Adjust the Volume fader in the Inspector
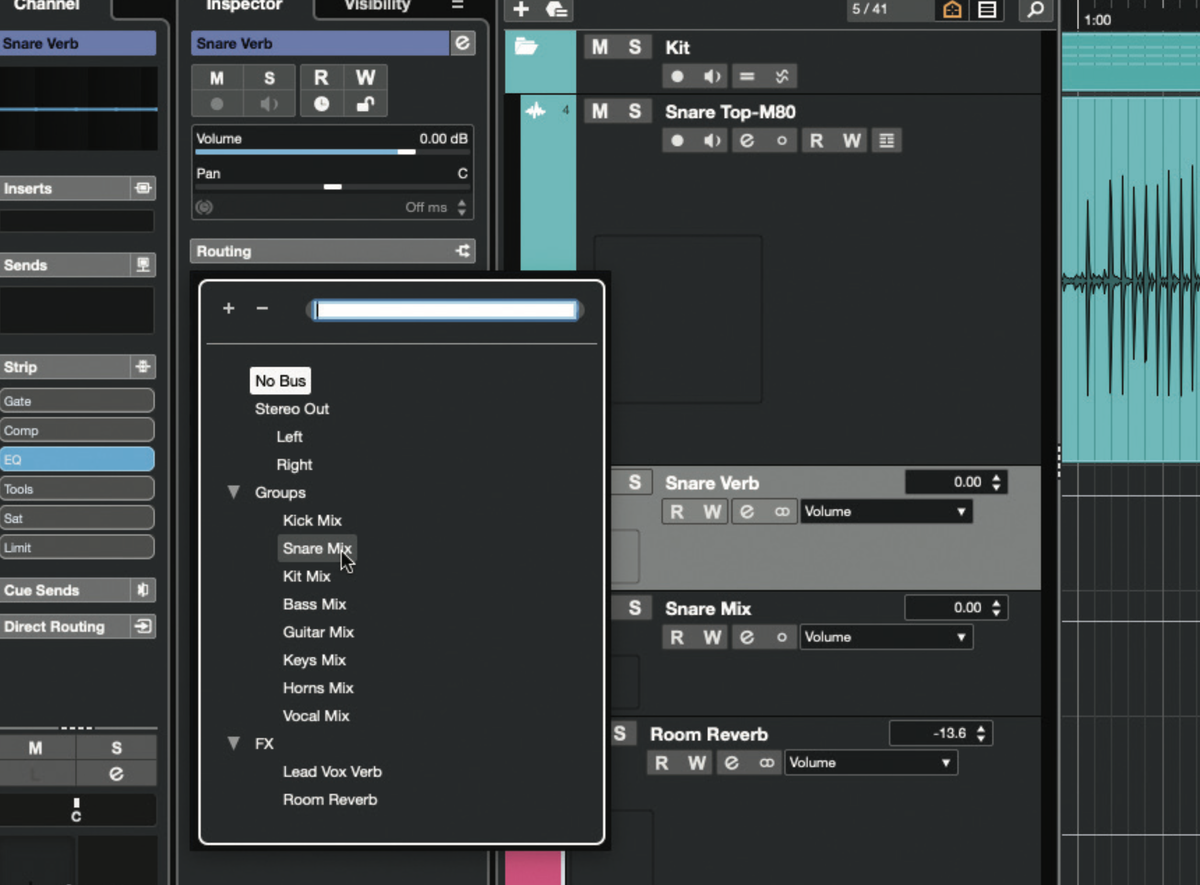 [x=407, y=153]
